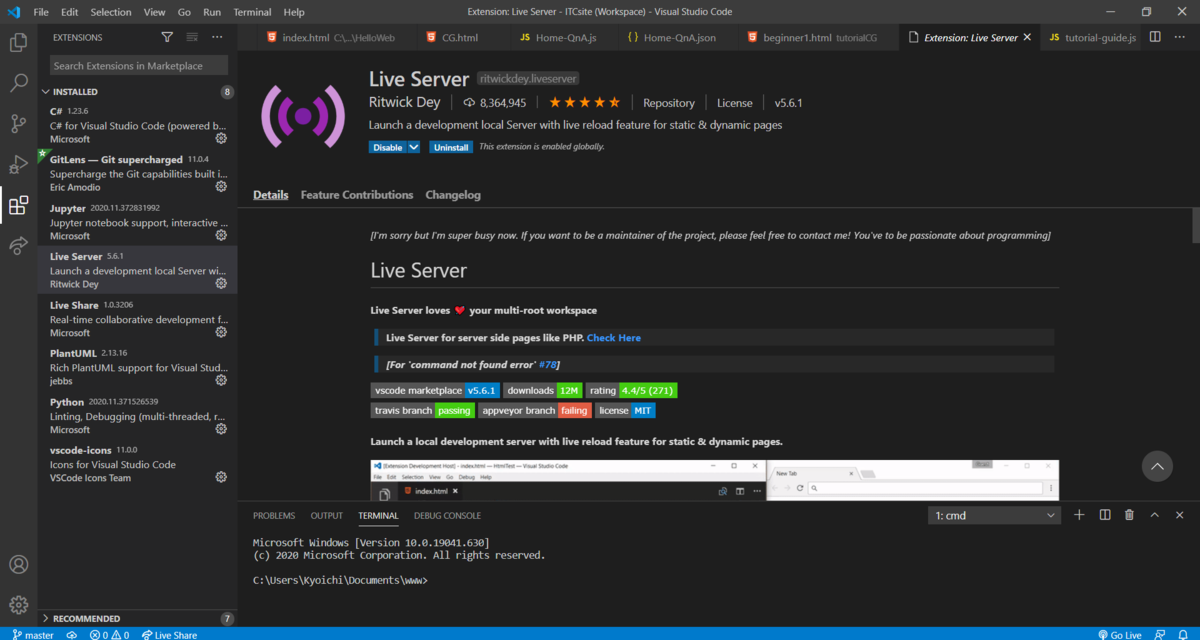Screen dimensions: 1200x640
Task: Maximize terminal panel with up chevron
Action: tap(1154, 515)
